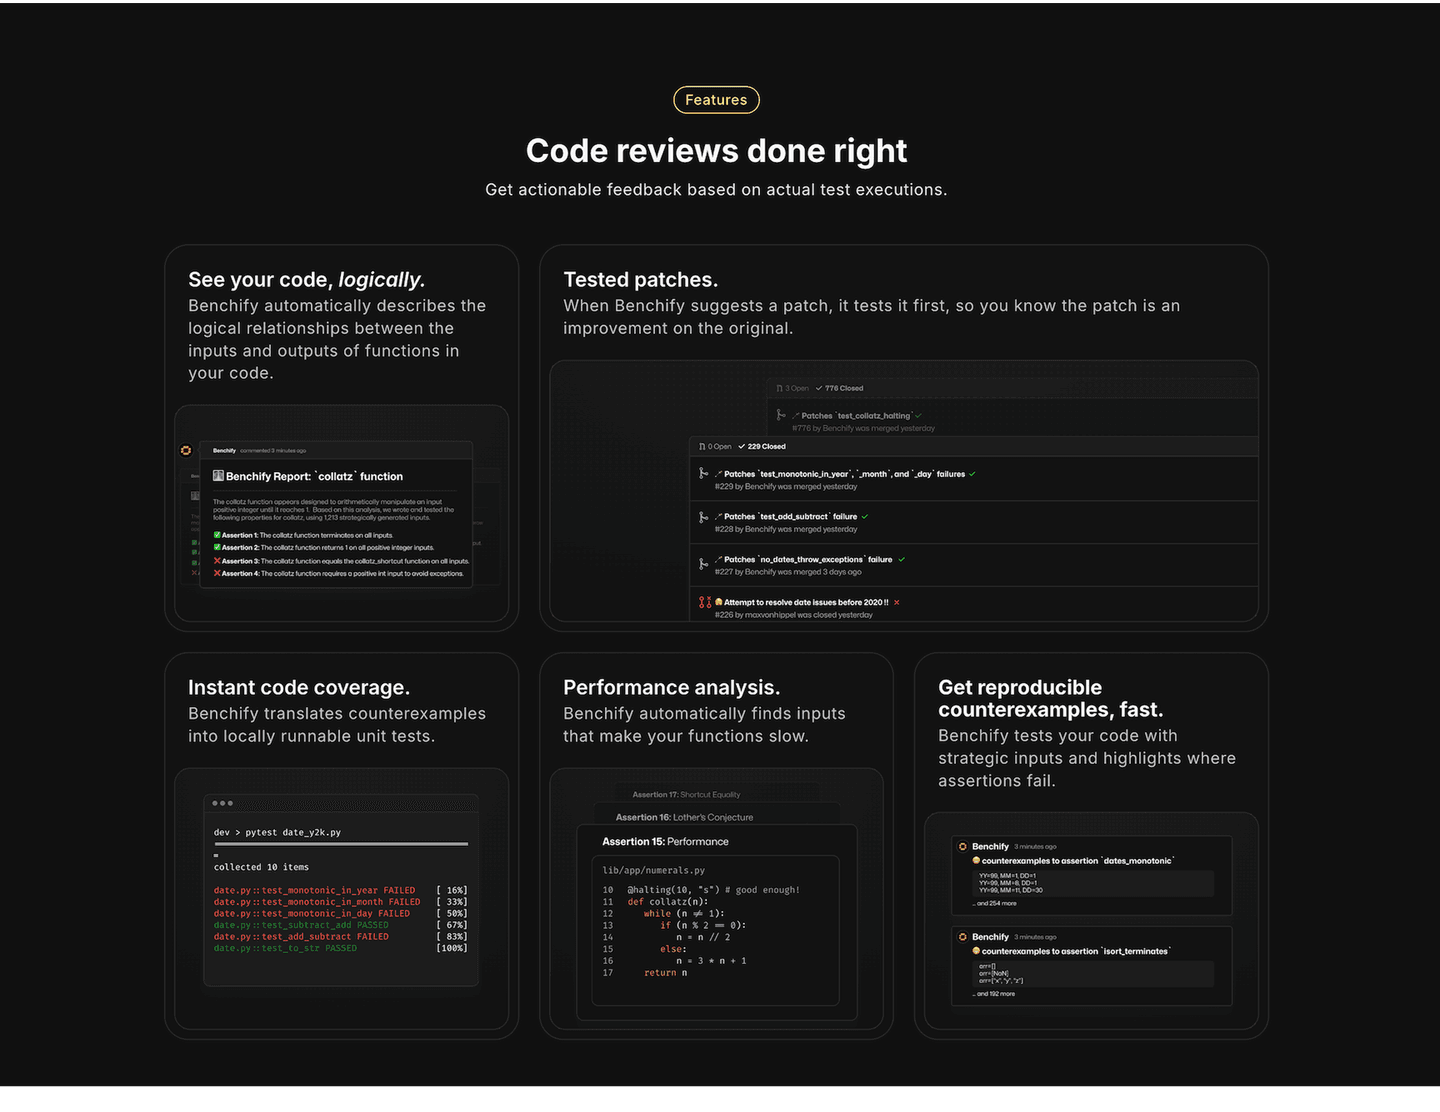Click the '229 Closed' pull request filter
This screenshot has width=1440, height=1112.
click(762, 447)
